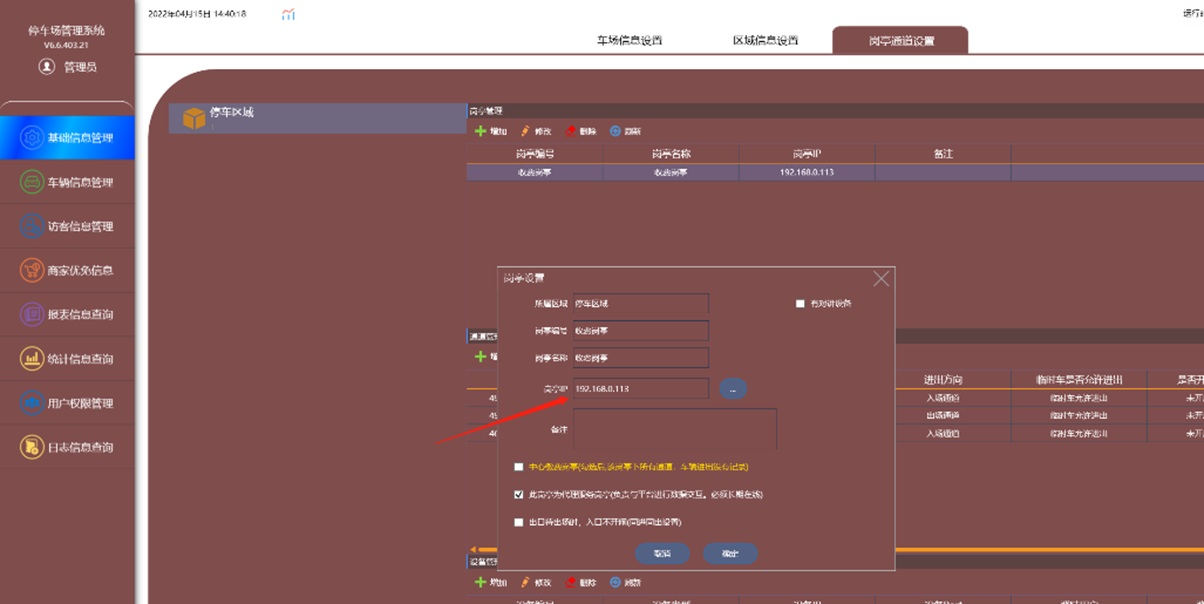Click the "..." button beside 岗亭IP
The image size is (1204, 604).
click(x=733, y=388)
